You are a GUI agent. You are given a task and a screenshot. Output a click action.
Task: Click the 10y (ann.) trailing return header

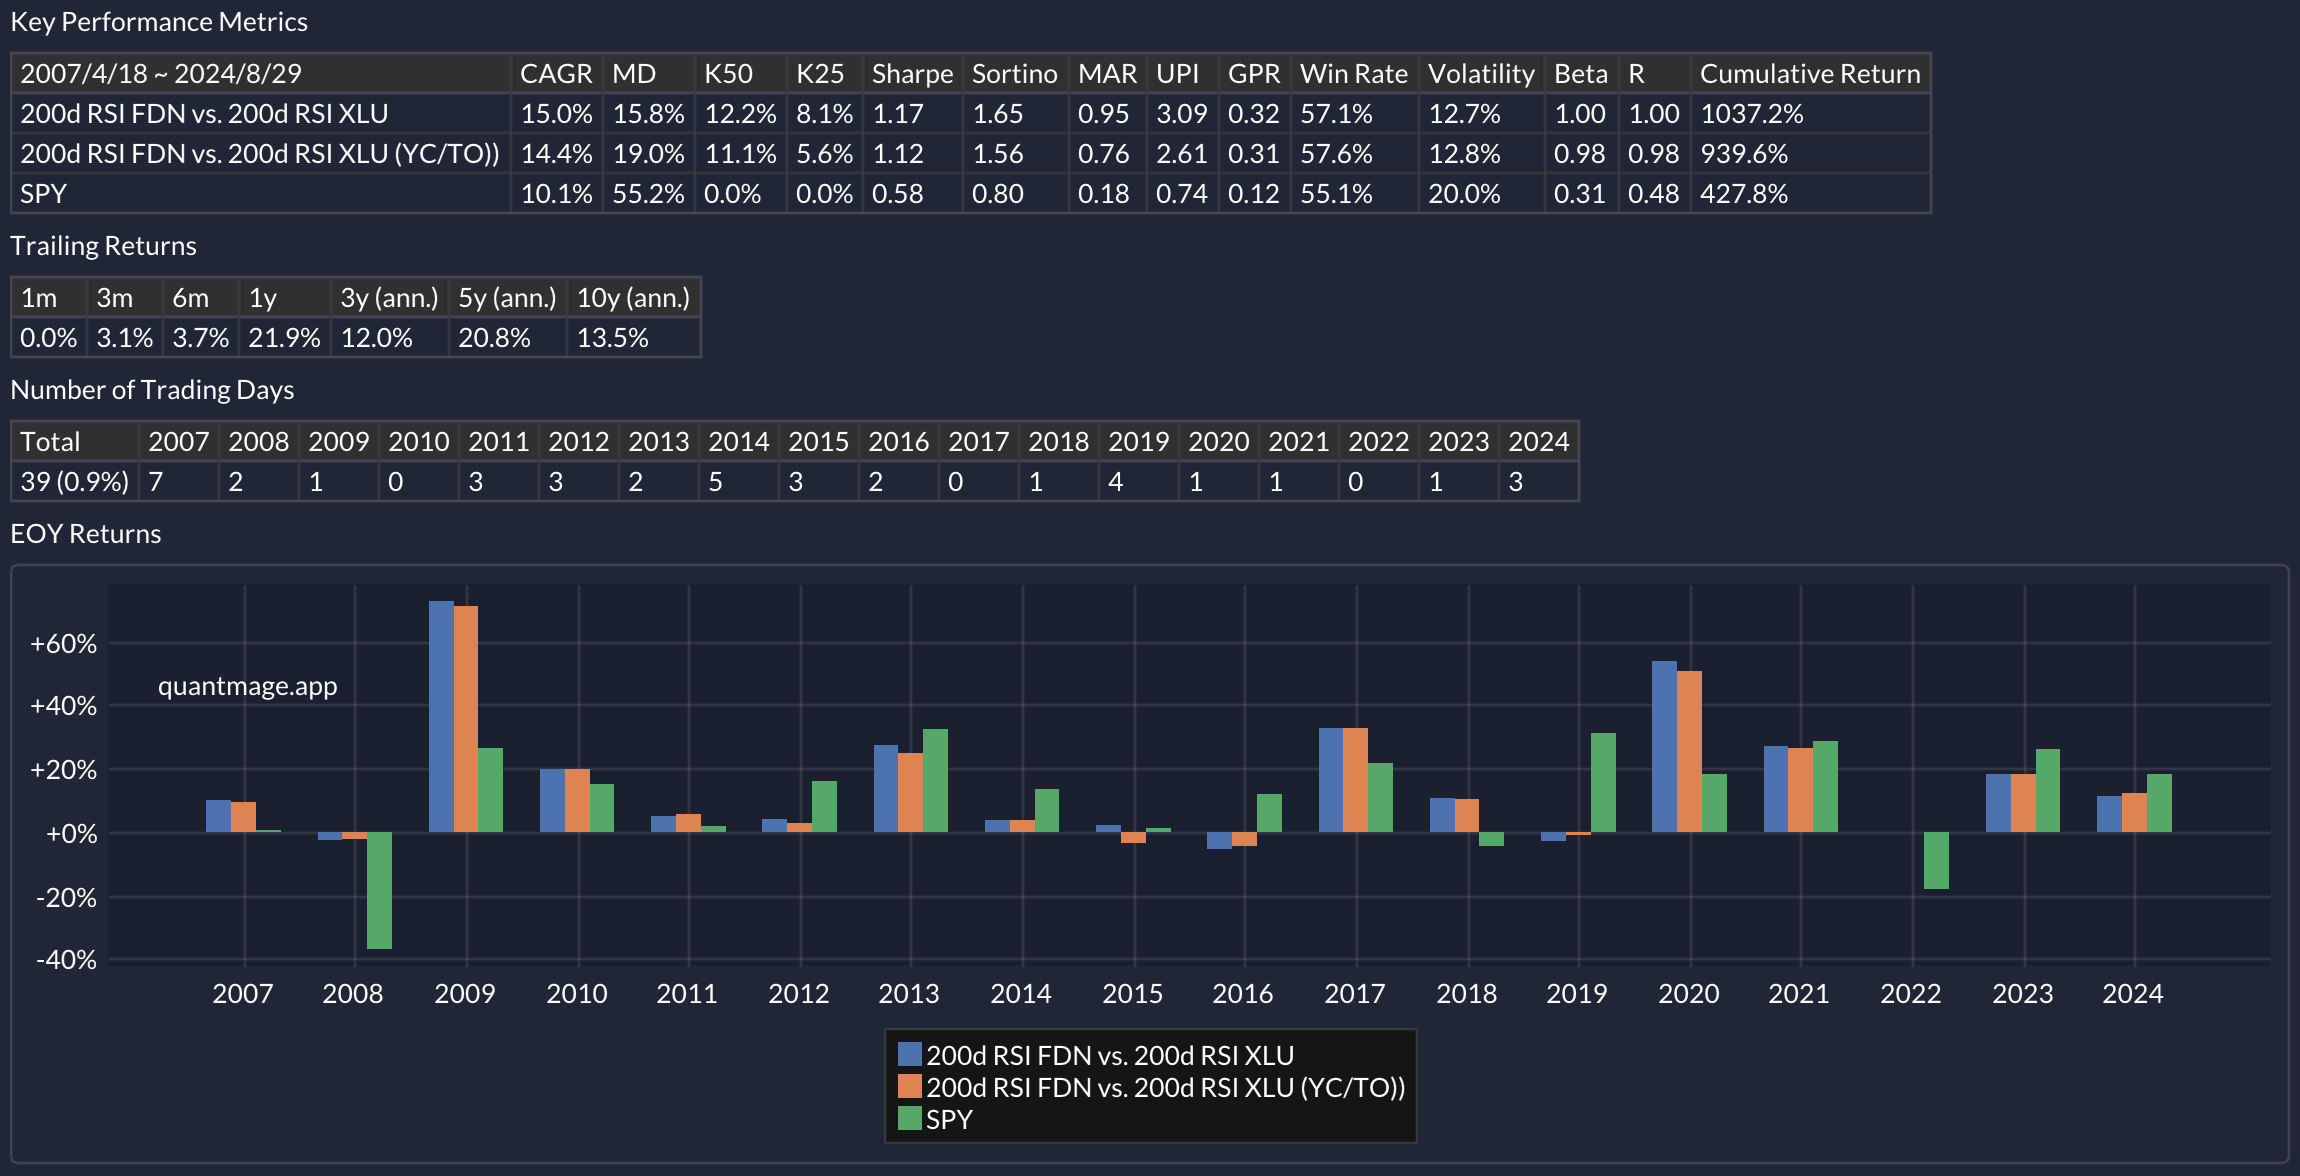click(633, 298)
